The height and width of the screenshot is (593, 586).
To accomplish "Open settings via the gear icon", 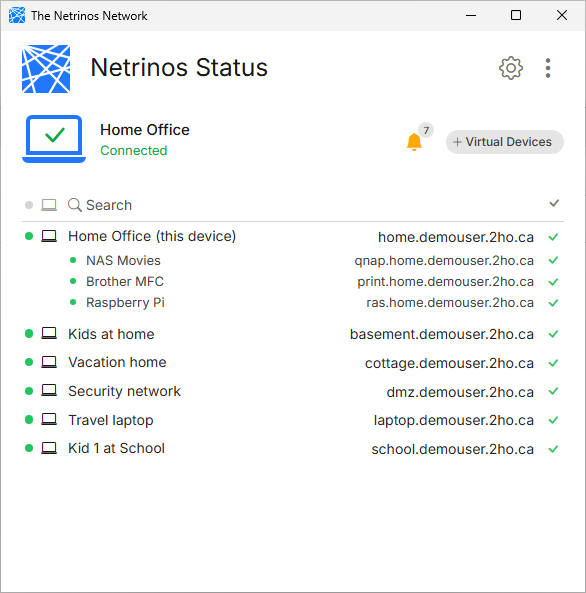I will pyautogui.click(x=511, y=68).
